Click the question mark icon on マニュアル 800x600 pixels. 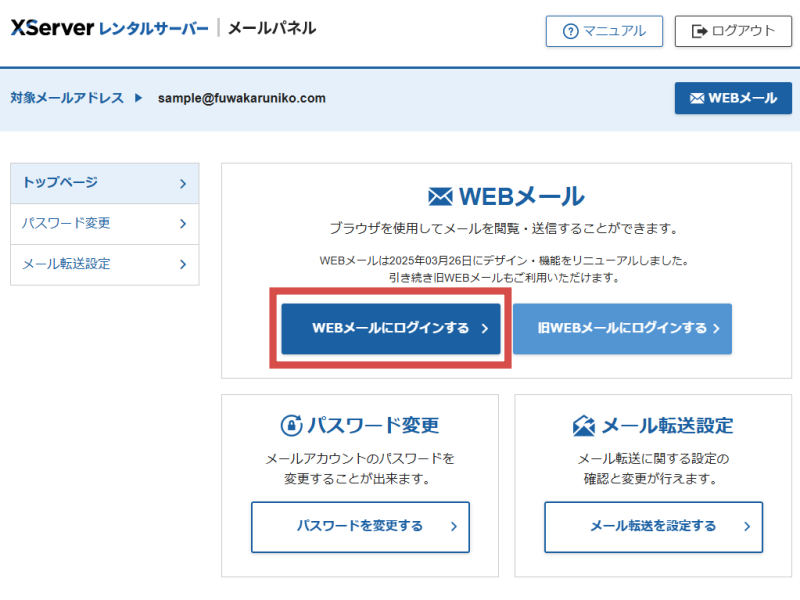coord(570,32)
